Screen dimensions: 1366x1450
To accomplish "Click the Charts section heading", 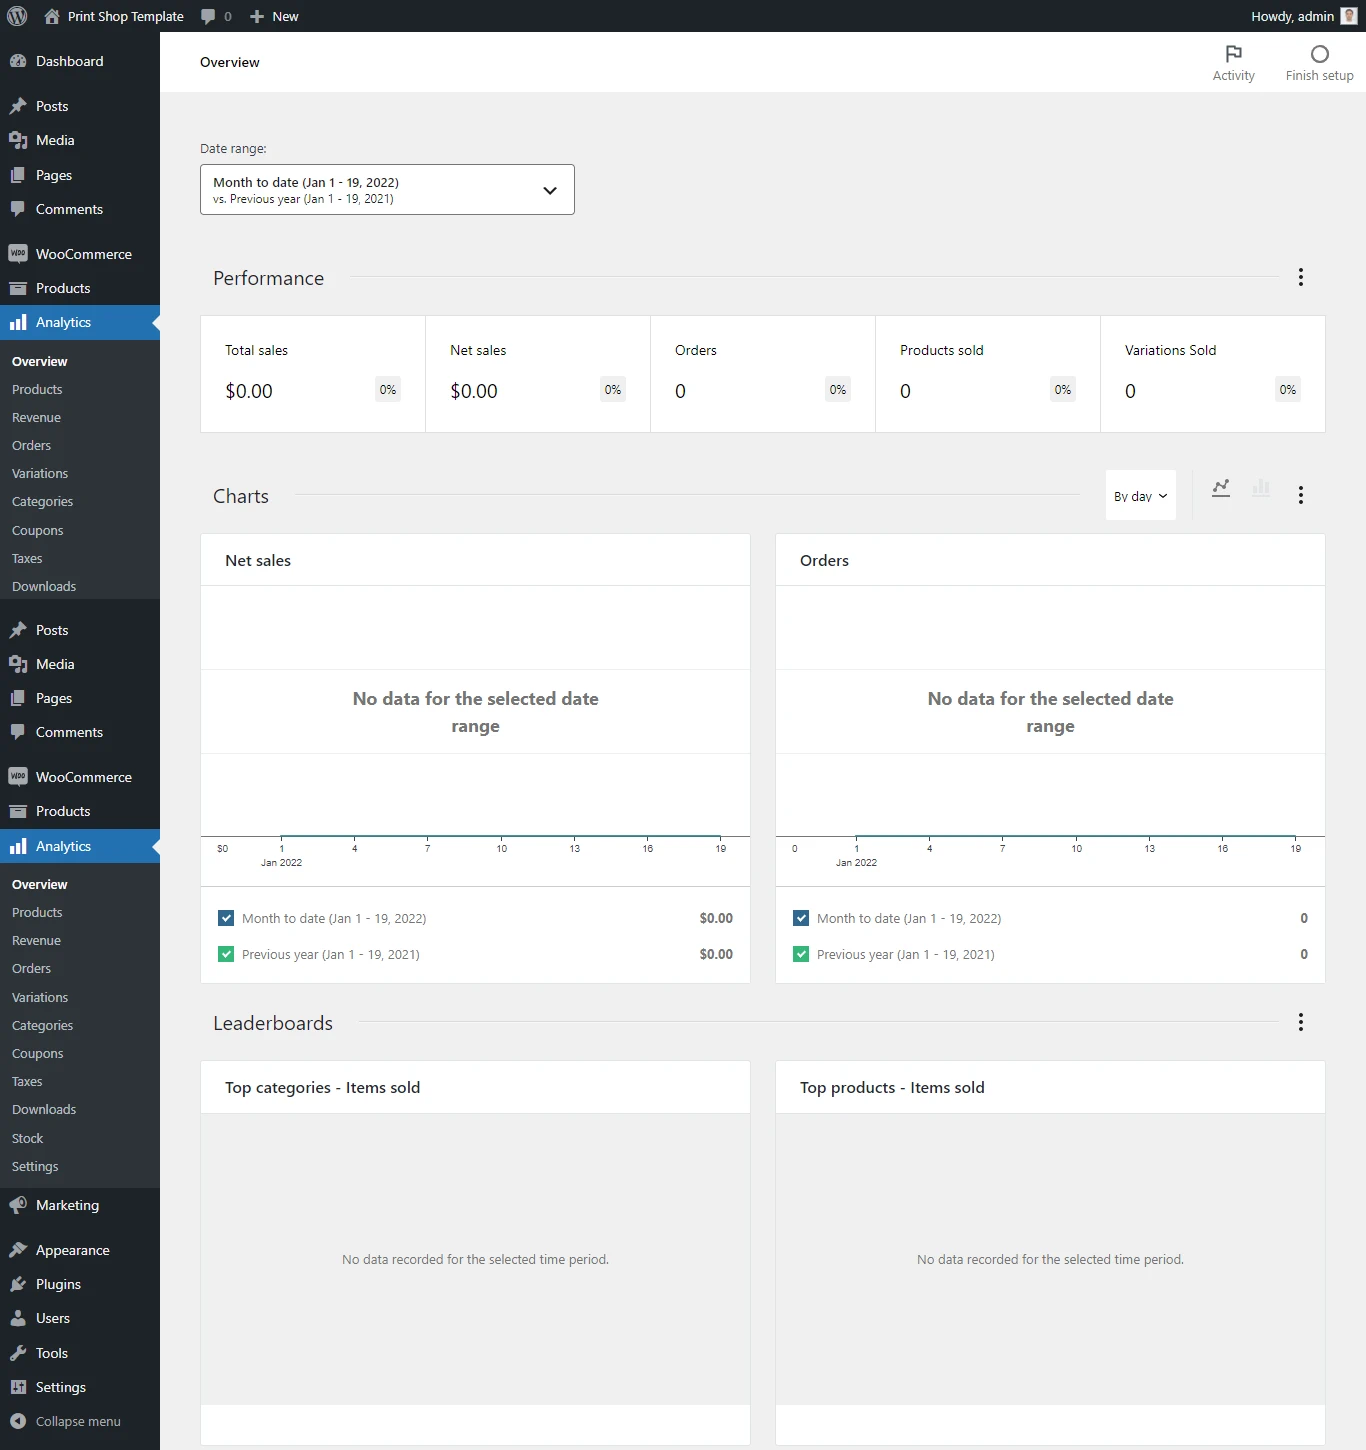I will click(241, 496).
